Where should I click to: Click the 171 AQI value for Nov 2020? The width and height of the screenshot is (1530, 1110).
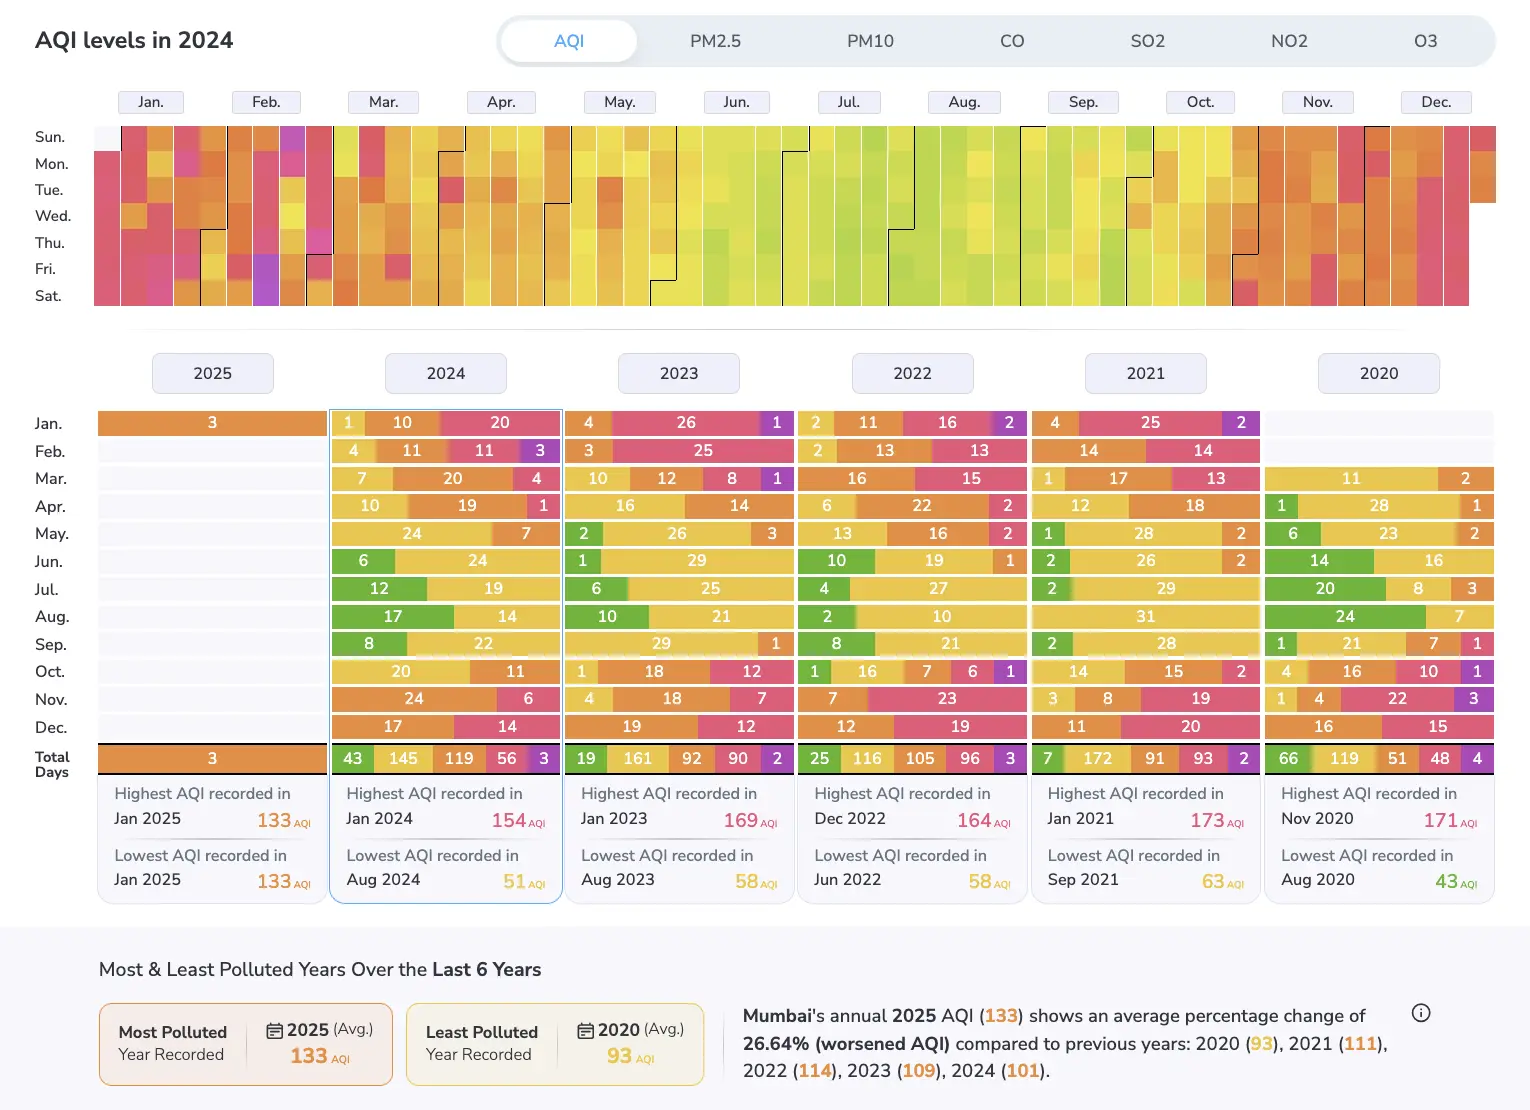coord(1450,820)
